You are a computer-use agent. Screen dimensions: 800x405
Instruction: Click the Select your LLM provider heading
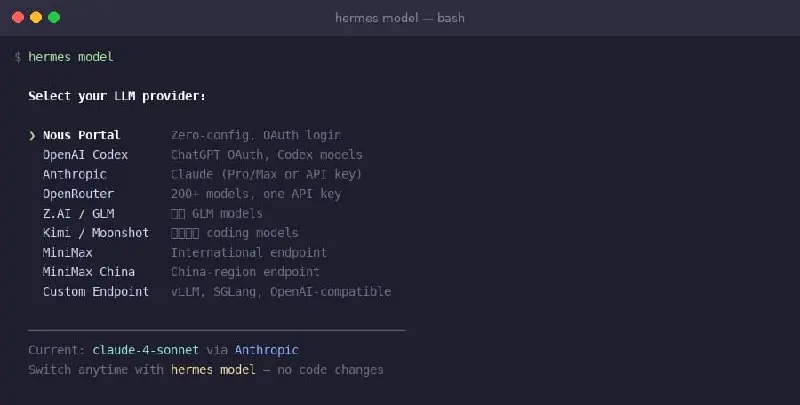click(x=117, y=96)
